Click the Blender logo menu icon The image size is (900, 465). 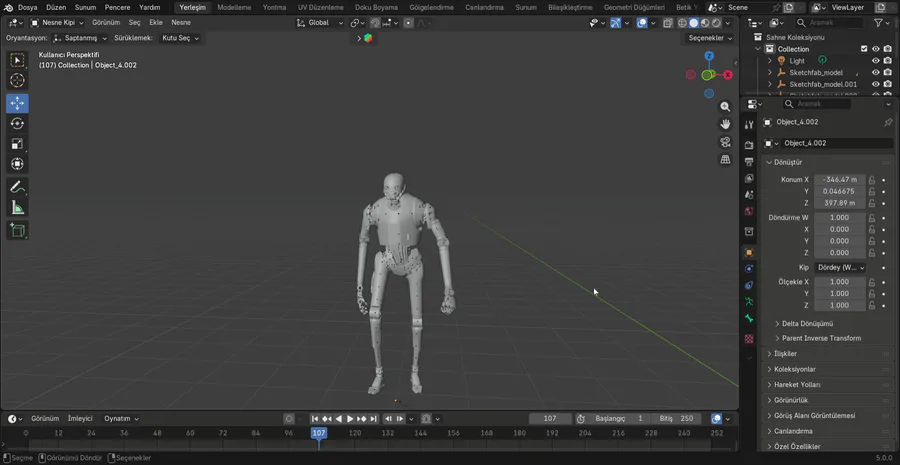(8, 7)
